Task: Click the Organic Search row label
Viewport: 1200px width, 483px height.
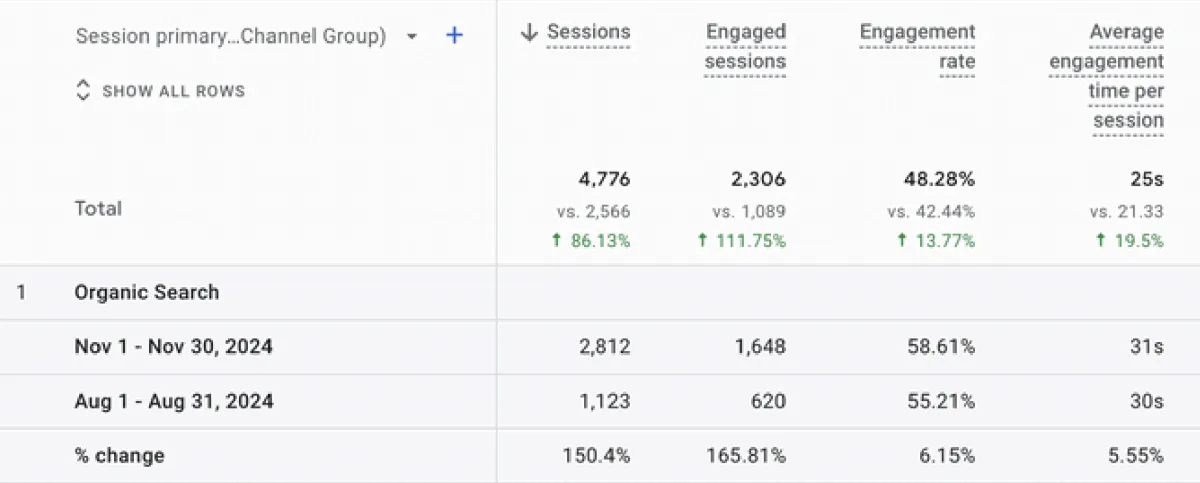Action: click(x=147, y=293)
